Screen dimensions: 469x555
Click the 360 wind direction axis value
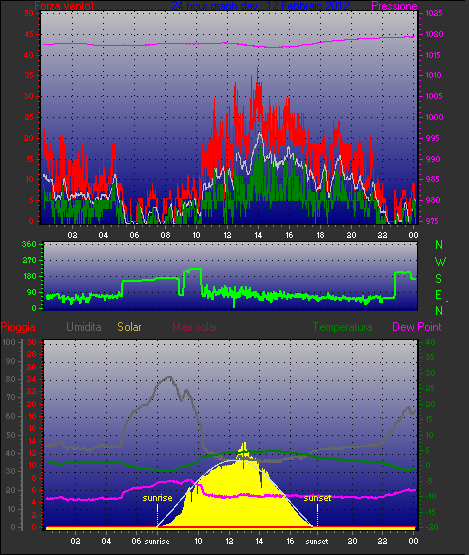click(29, 244)
